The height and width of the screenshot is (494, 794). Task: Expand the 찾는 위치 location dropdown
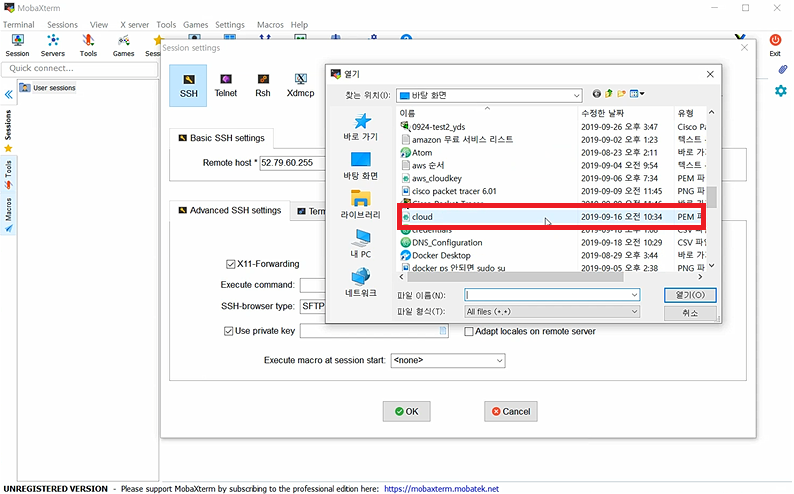point(576,95)
